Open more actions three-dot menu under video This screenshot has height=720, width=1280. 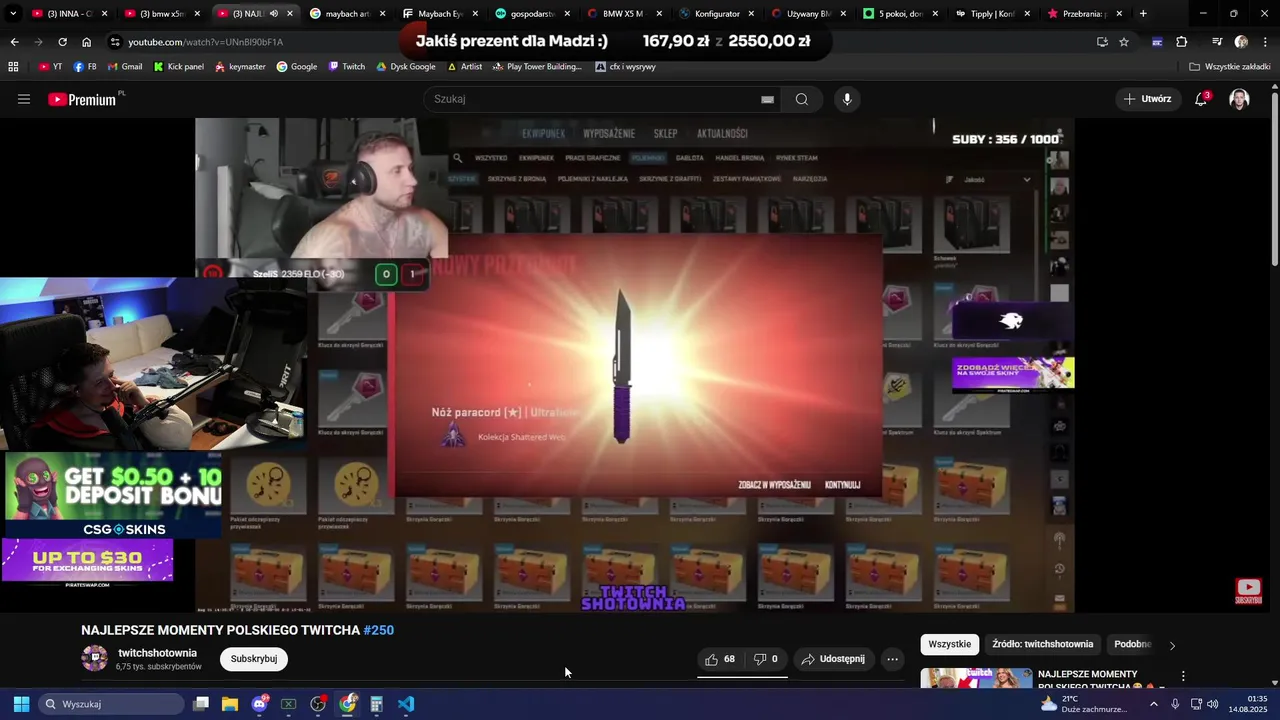(x=892, y=659)
